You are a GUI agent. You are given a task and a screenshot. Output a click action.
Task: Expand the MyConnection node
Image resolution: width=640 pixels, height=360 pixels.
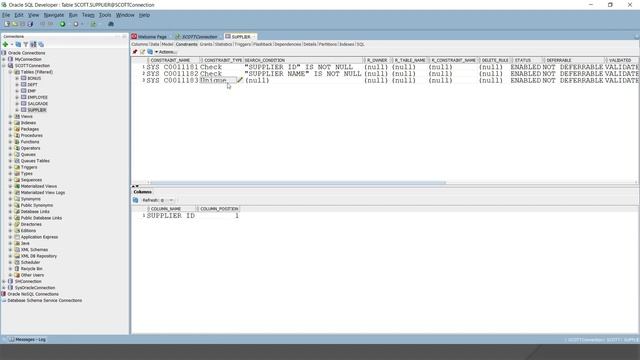(x=4, y=59)
